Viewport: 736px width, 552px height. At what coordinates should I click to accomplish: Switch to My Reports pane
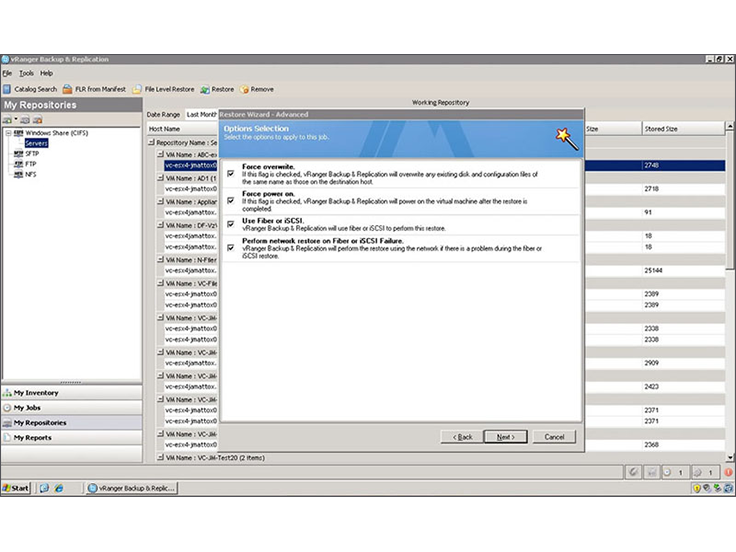[x=72, y=437]
